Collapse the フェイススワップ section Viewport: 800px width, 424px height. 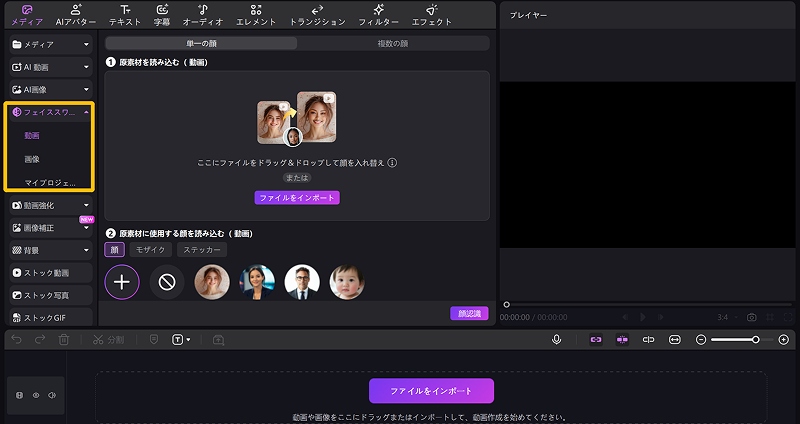point(51,112)
